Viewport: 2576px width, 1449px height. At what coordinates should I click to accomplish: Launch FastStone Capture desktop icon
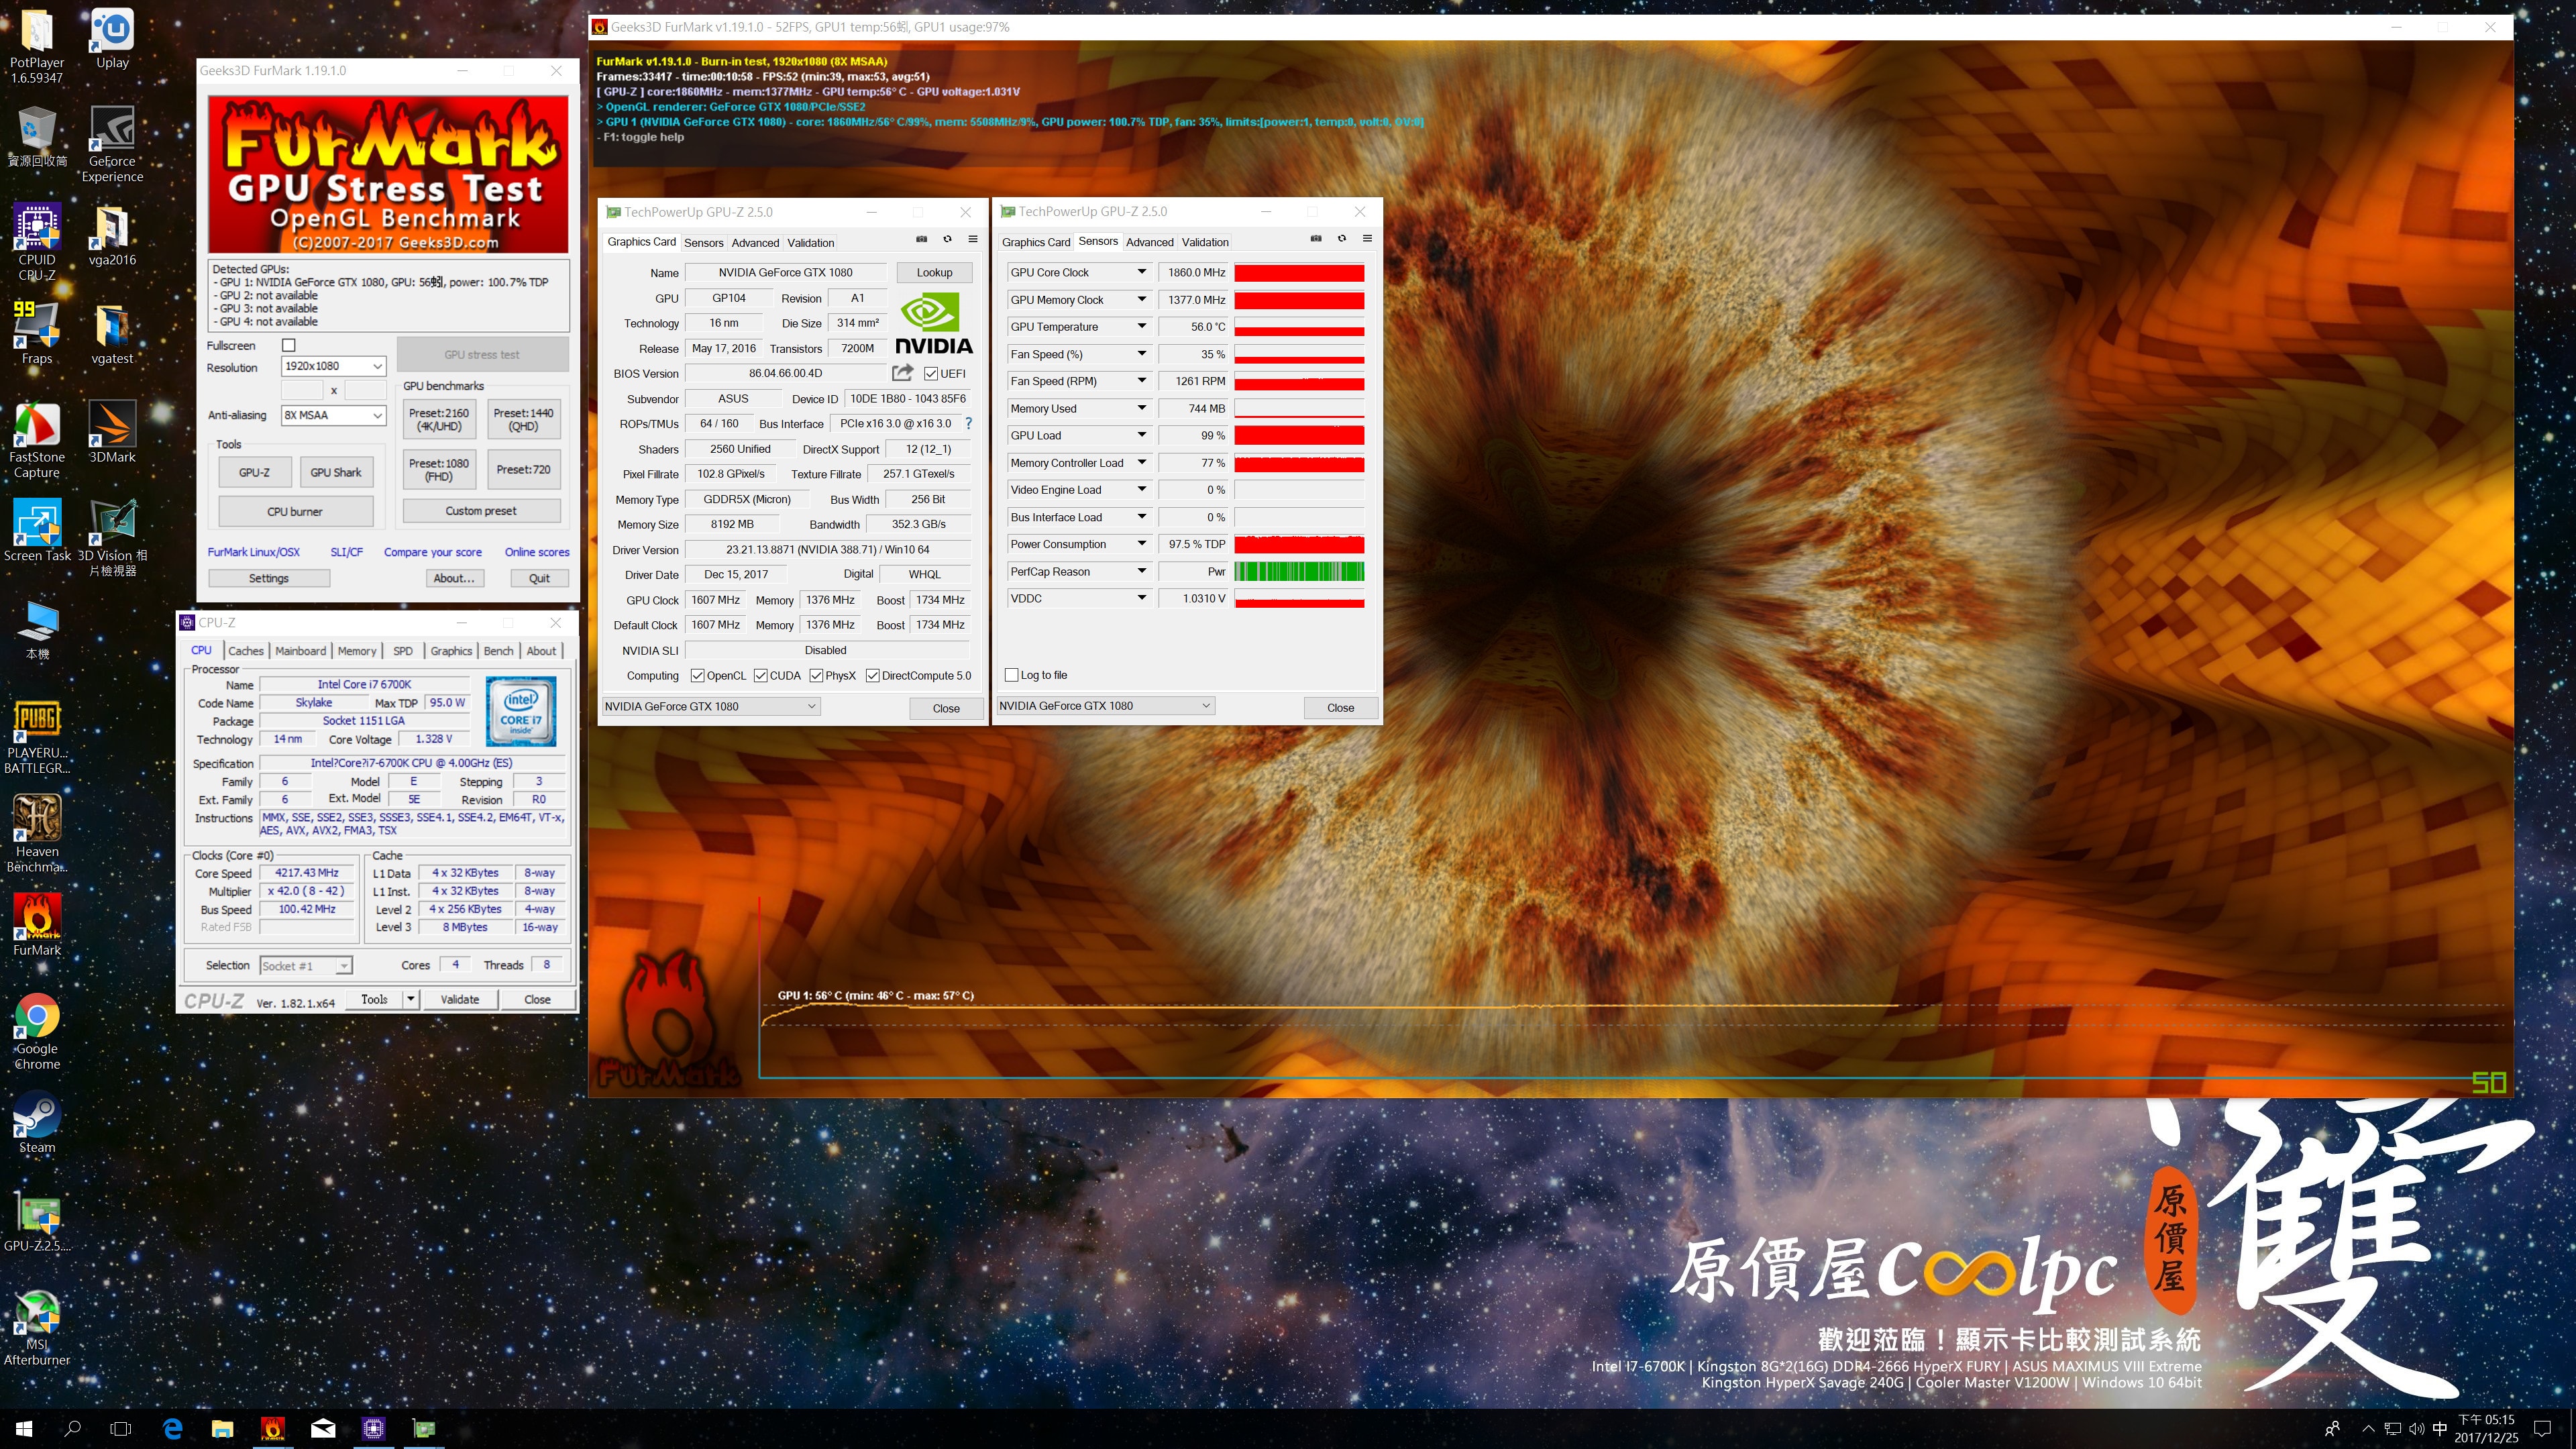pyautogui.click(x=37, y=441)
